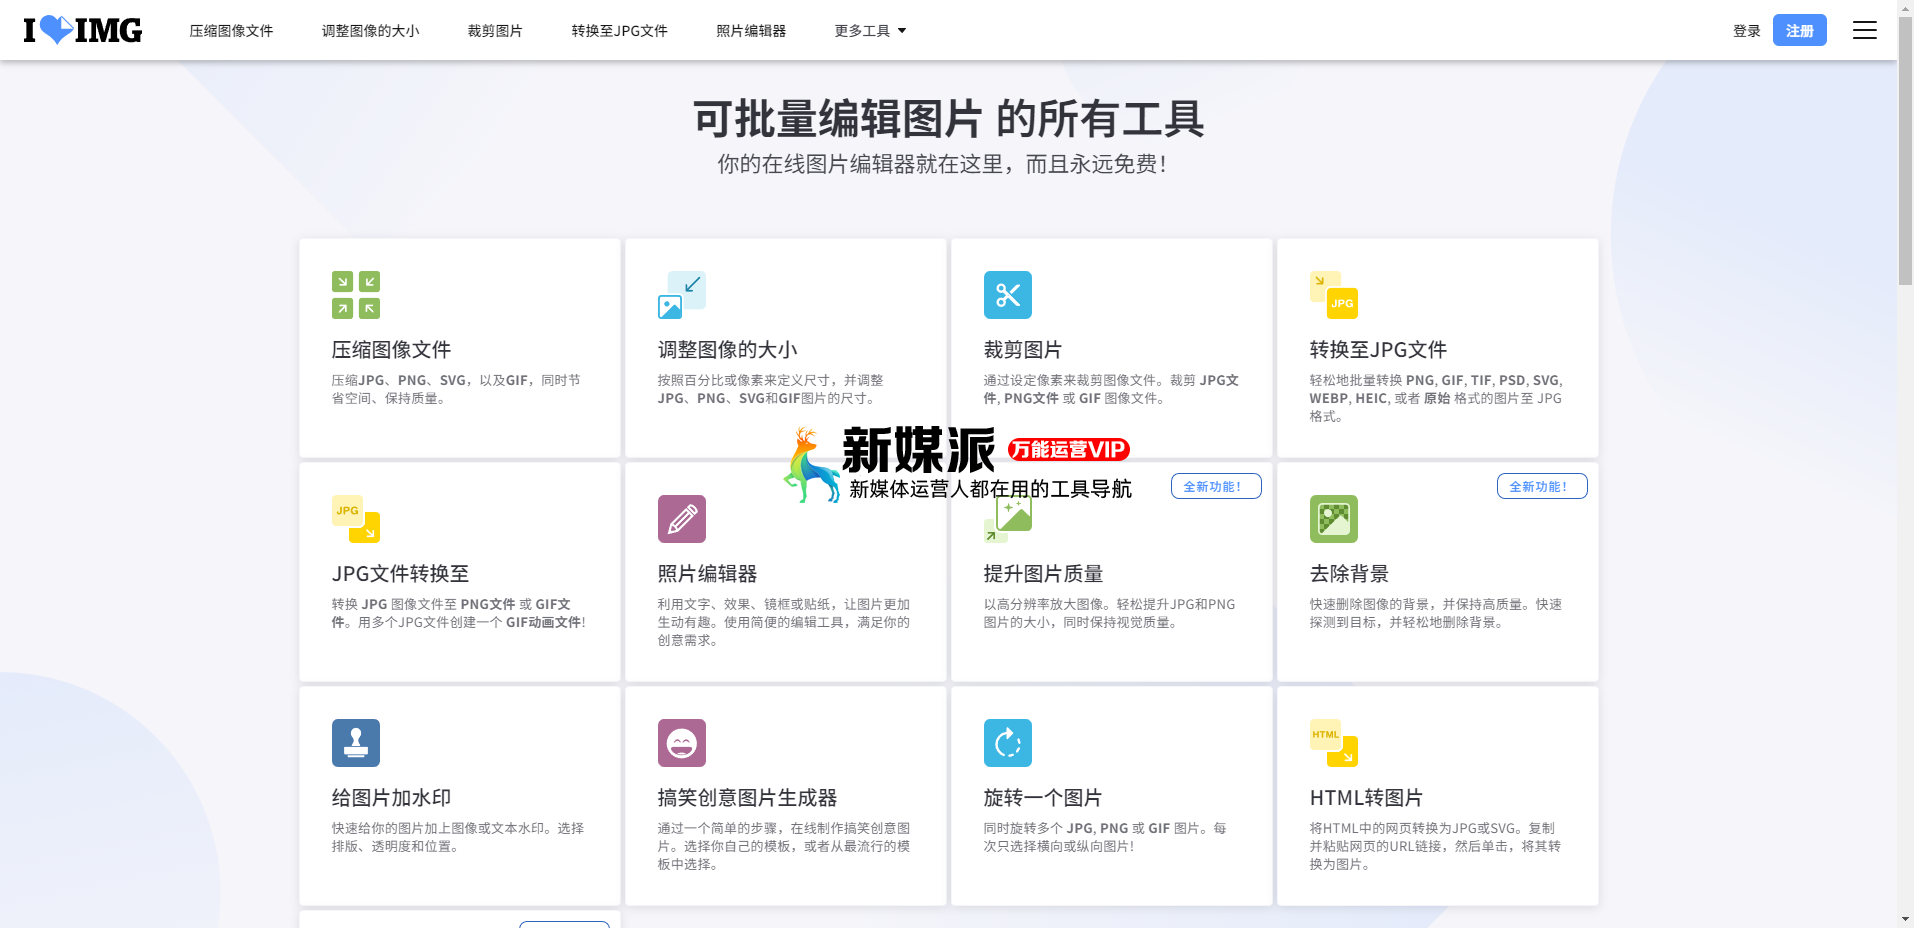Click the convert-from-JPG icon
Screen dimensions: 1914x928
pyautogui.click(x=356, y=519)
